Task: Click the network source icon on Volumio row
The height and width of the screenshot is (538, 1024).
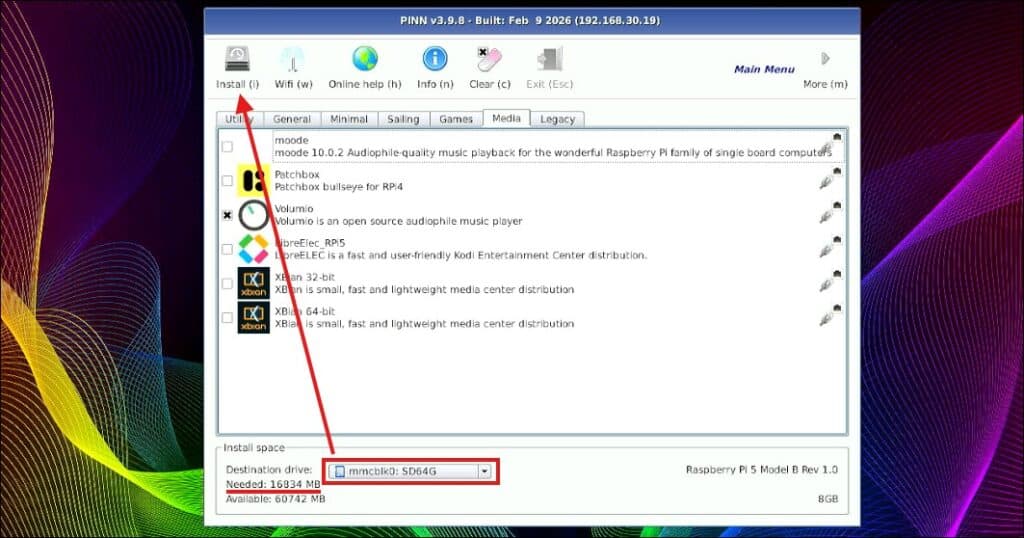Action: click(x=831, y=212)
